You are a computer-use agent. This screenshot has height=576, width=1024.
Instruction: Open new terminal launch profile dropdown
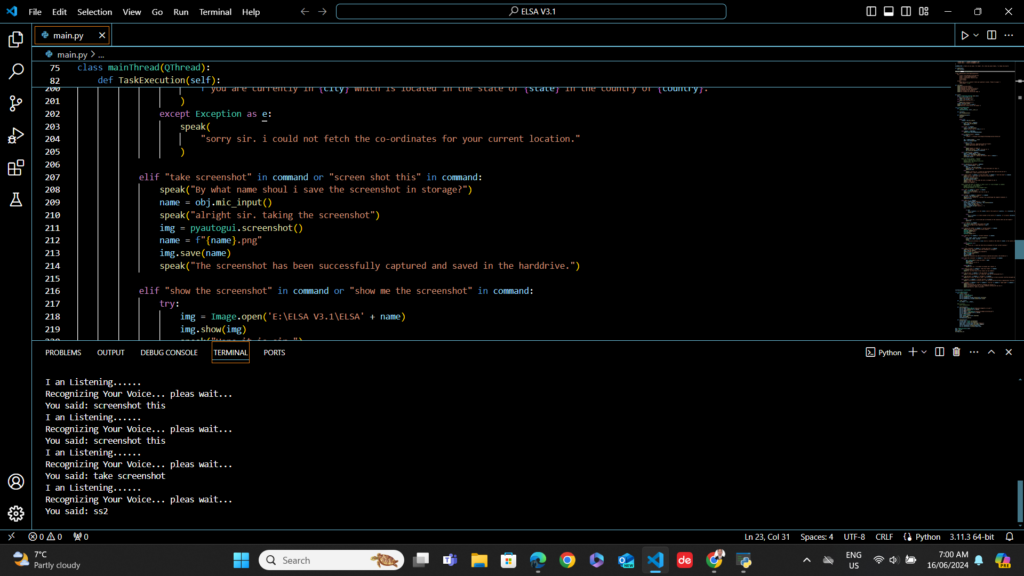tap(924, 352)
